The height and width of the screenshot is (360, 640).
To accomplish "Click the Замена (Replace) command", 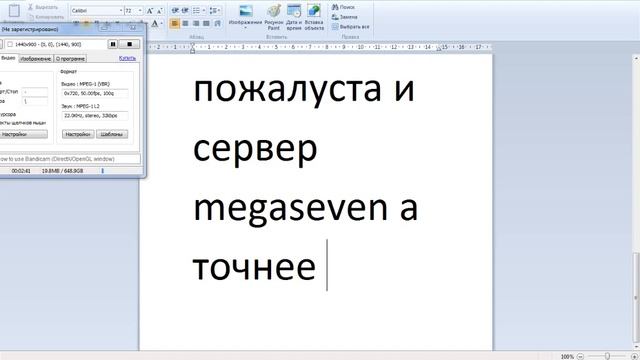I will click(x=344, y=17).
